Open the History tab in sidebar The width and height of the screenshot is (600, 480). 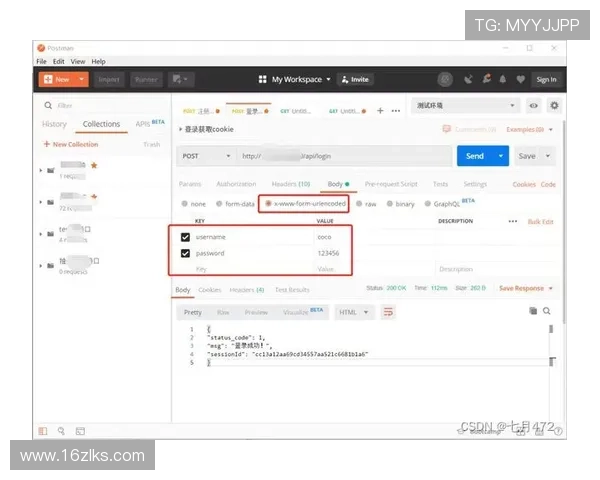tap(54, 124)
